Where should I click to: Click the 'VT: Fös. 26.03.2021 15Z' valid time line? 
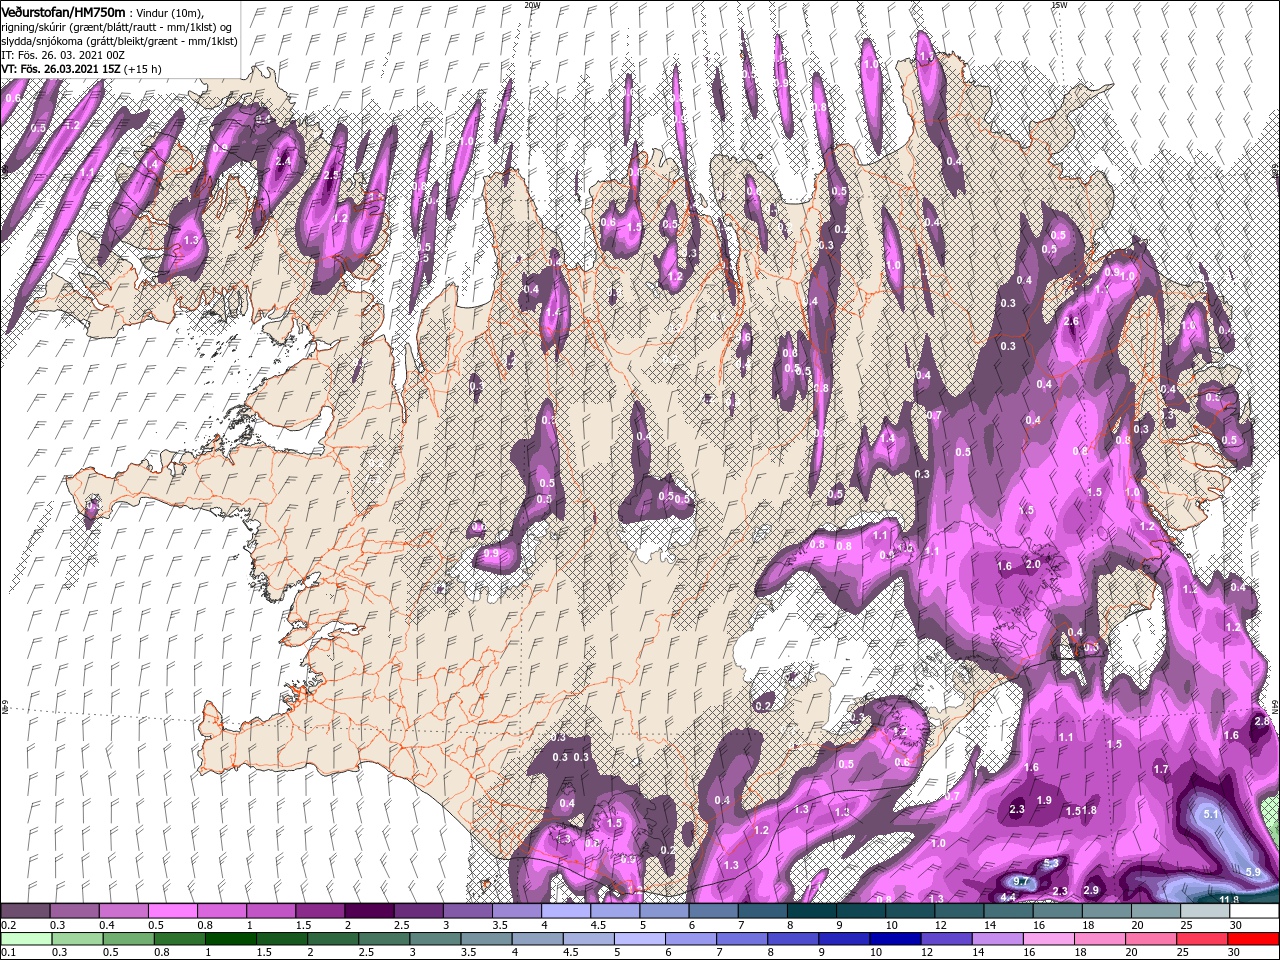(62, 69)
